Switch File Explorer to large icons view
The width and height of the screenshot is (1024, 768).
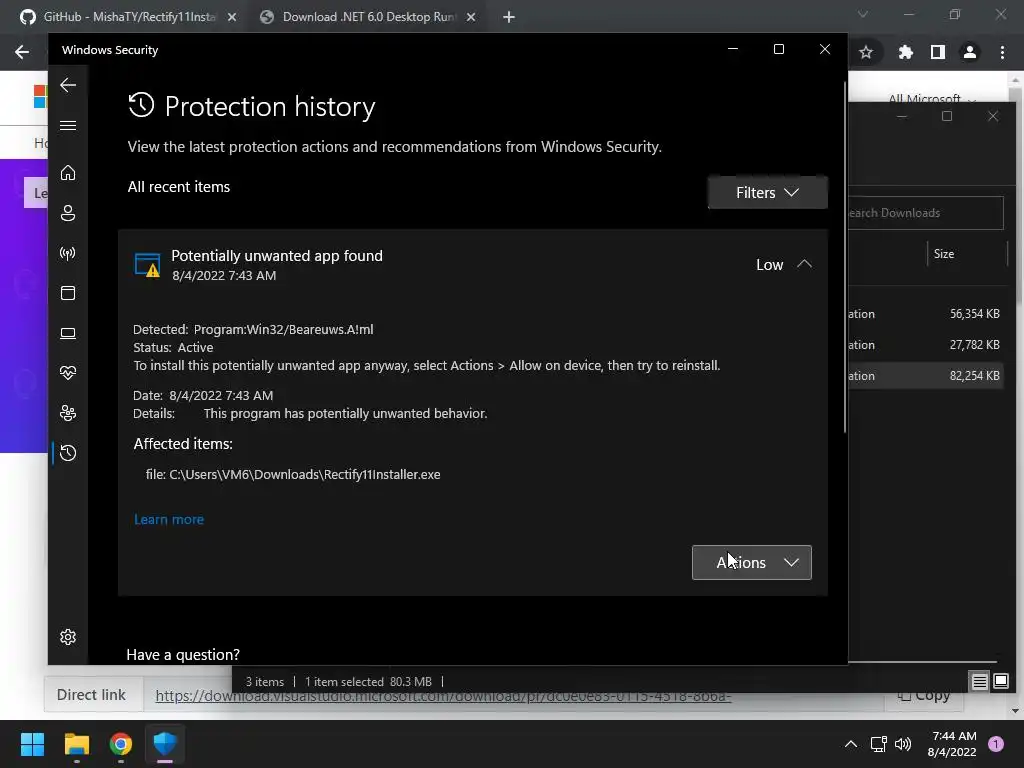tap(1000, 682)
